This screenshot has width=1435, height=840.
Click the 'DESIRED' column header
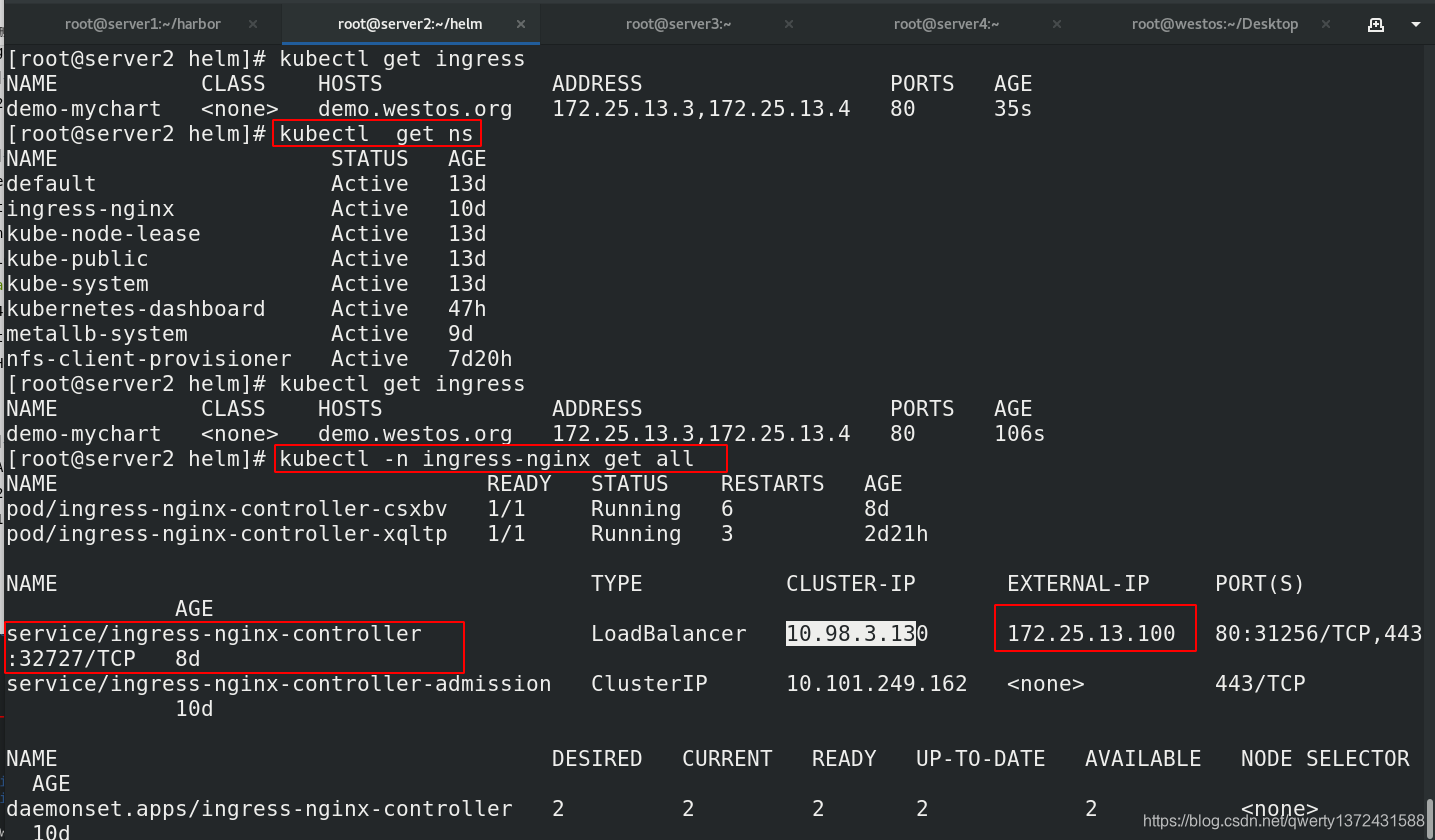click(597, 759)
